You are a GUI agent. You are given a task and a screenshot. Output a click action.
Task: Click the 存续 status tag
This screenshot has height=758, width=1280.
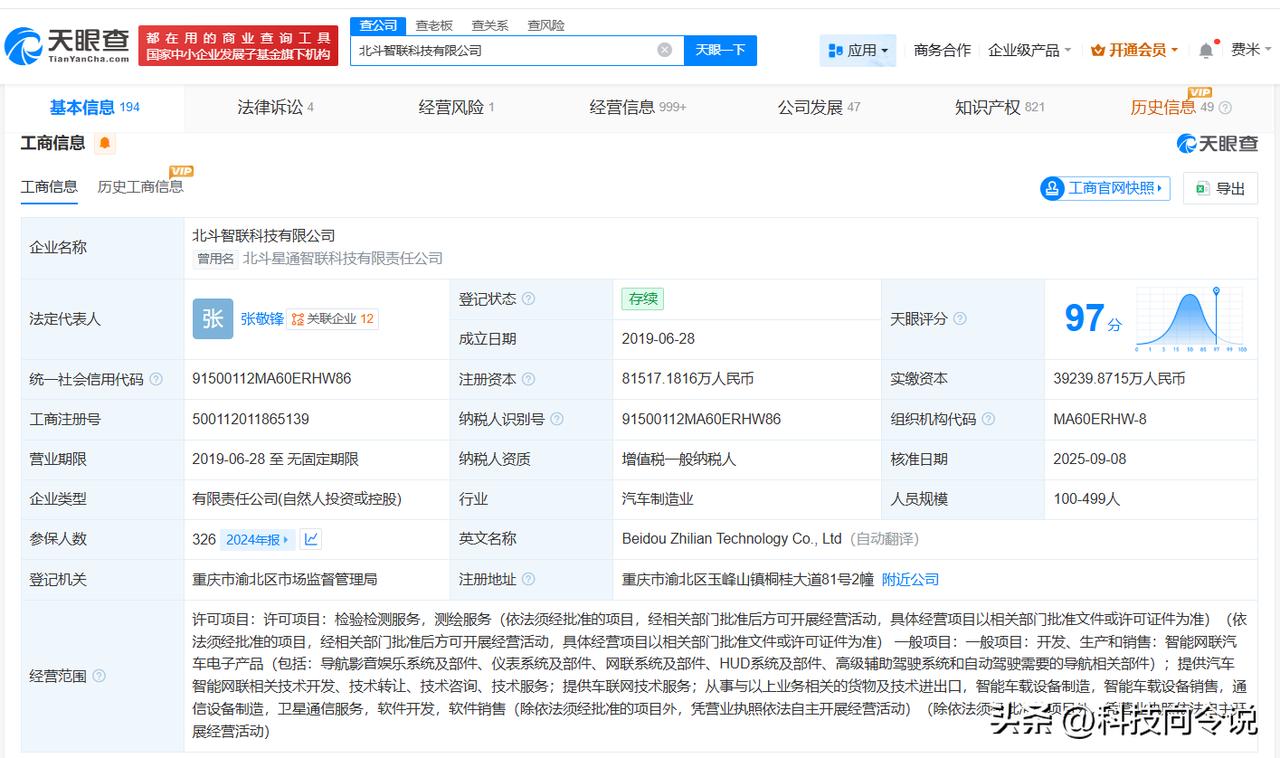click(642, 299)
